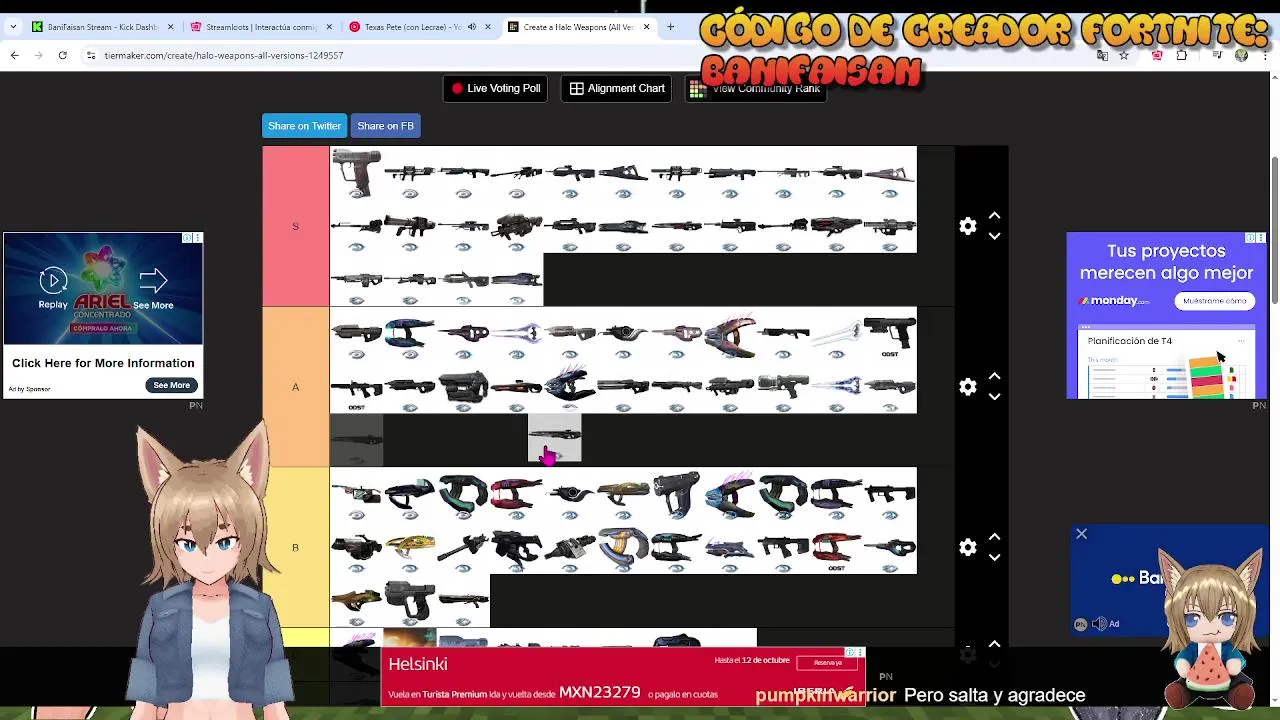Bookmark this page with the star icon
Screen dimensions: 1280x720
click(x=1124, y=55)
